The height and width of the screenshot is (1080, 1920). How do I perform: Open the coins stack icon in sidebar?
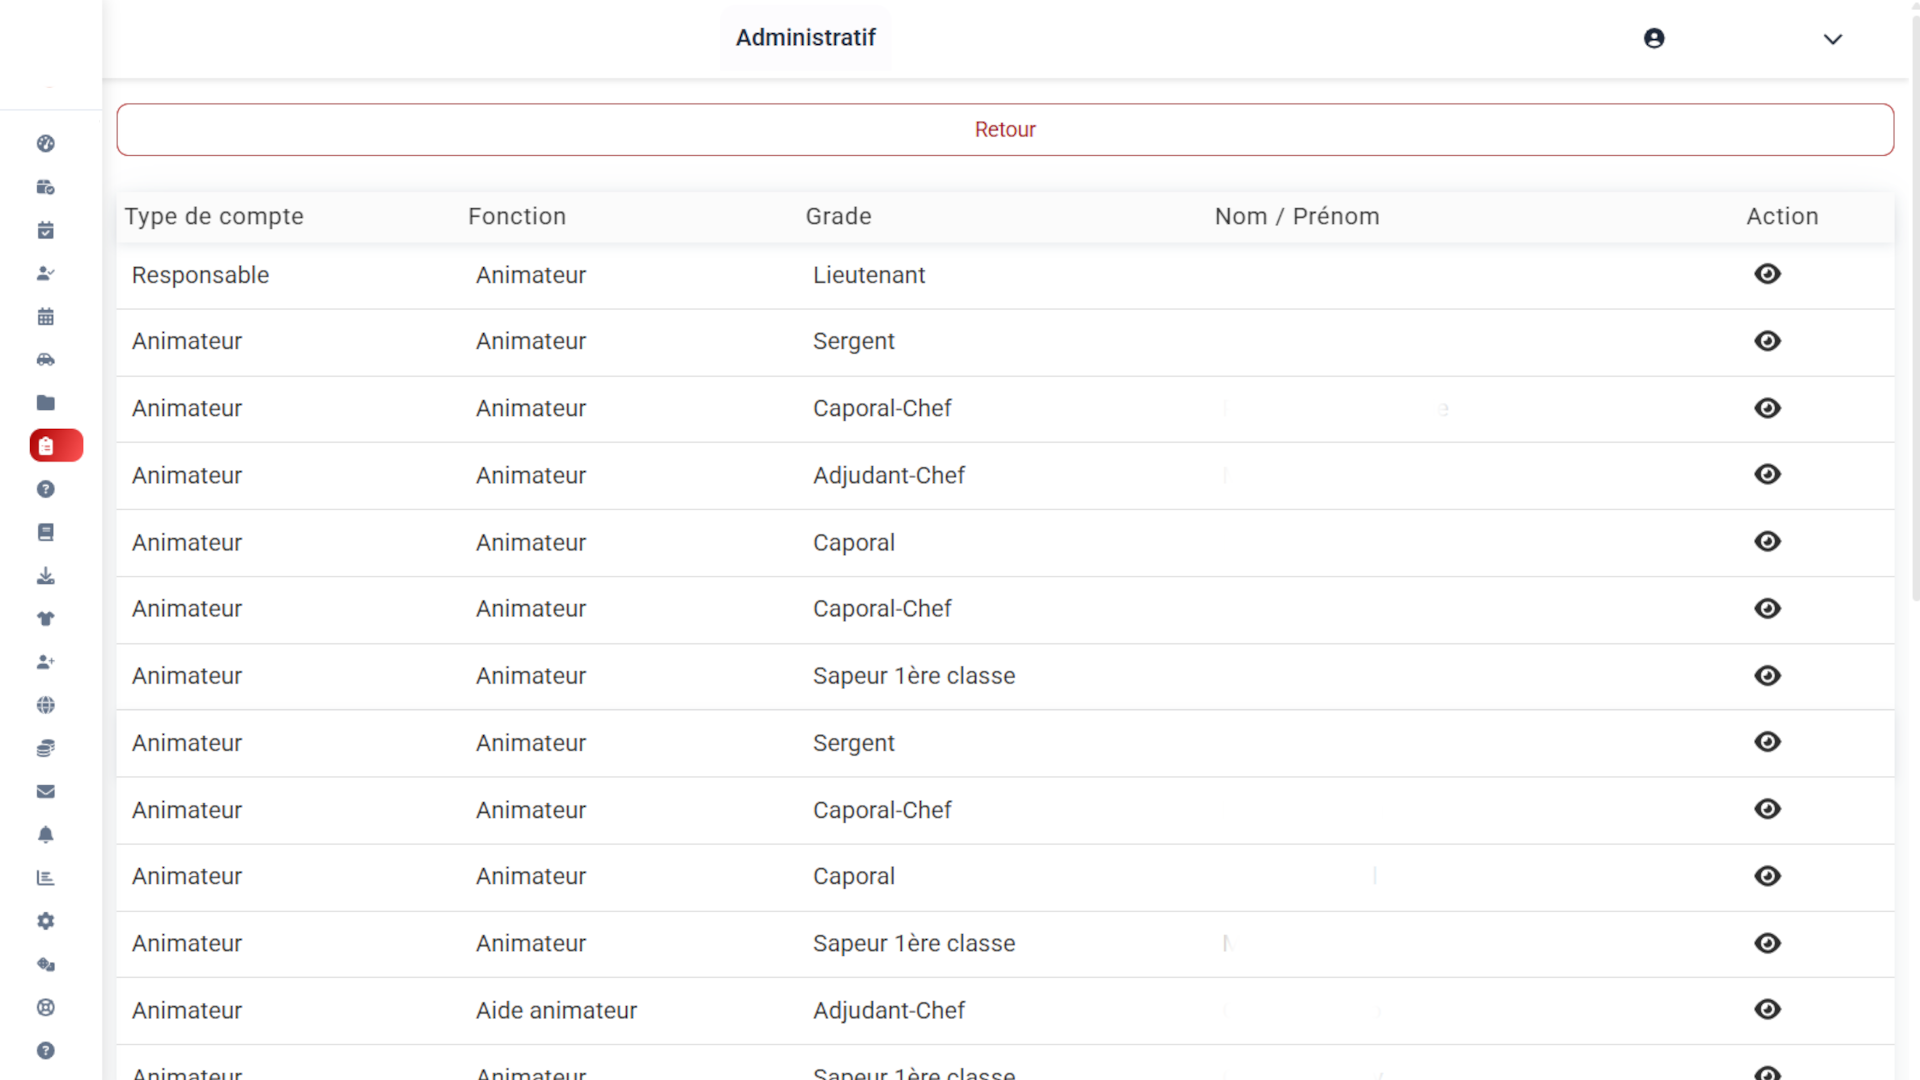click(x=46, y=748)
